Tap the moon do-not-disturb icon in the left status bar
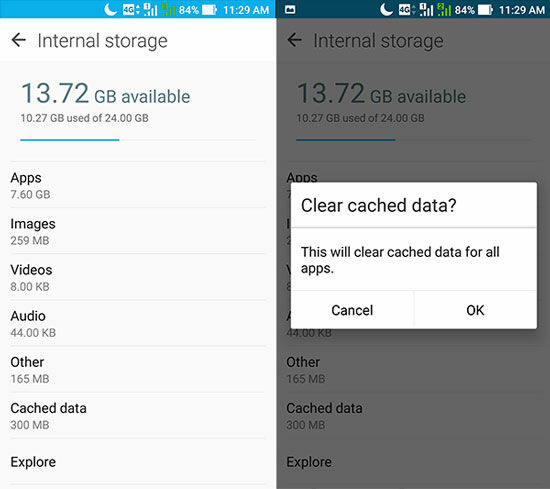The height and width of the screenshot is (489, 550). [110, 9]
